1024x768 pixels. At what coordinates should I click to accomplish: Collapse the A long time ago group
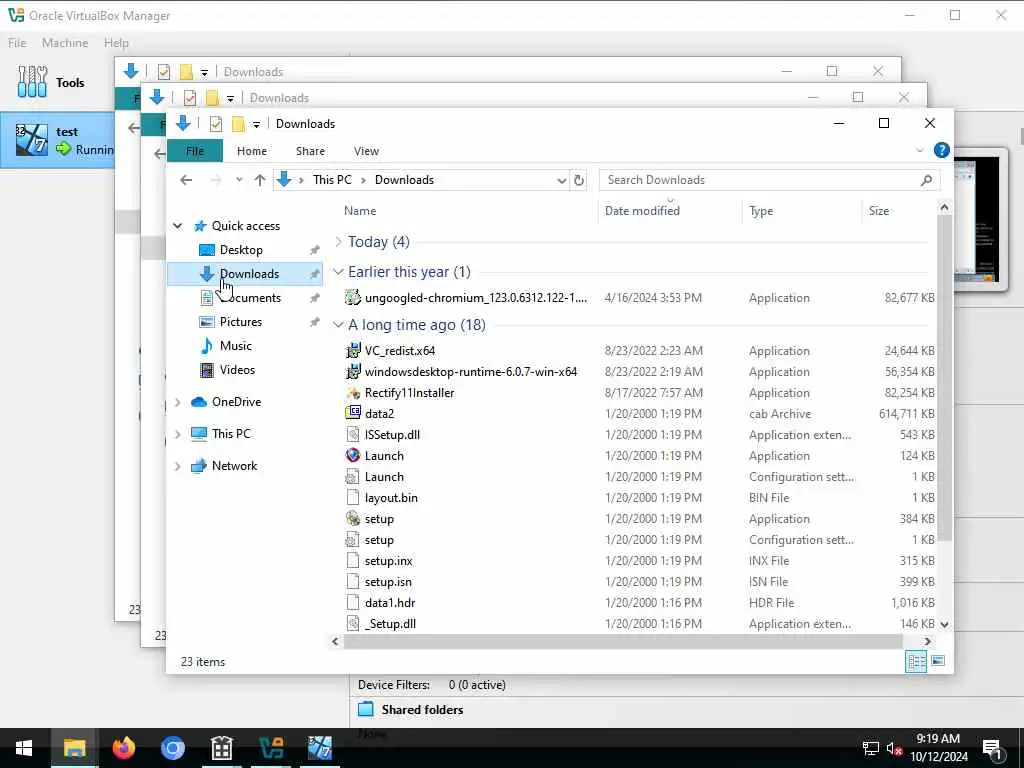tap(338, 325)
